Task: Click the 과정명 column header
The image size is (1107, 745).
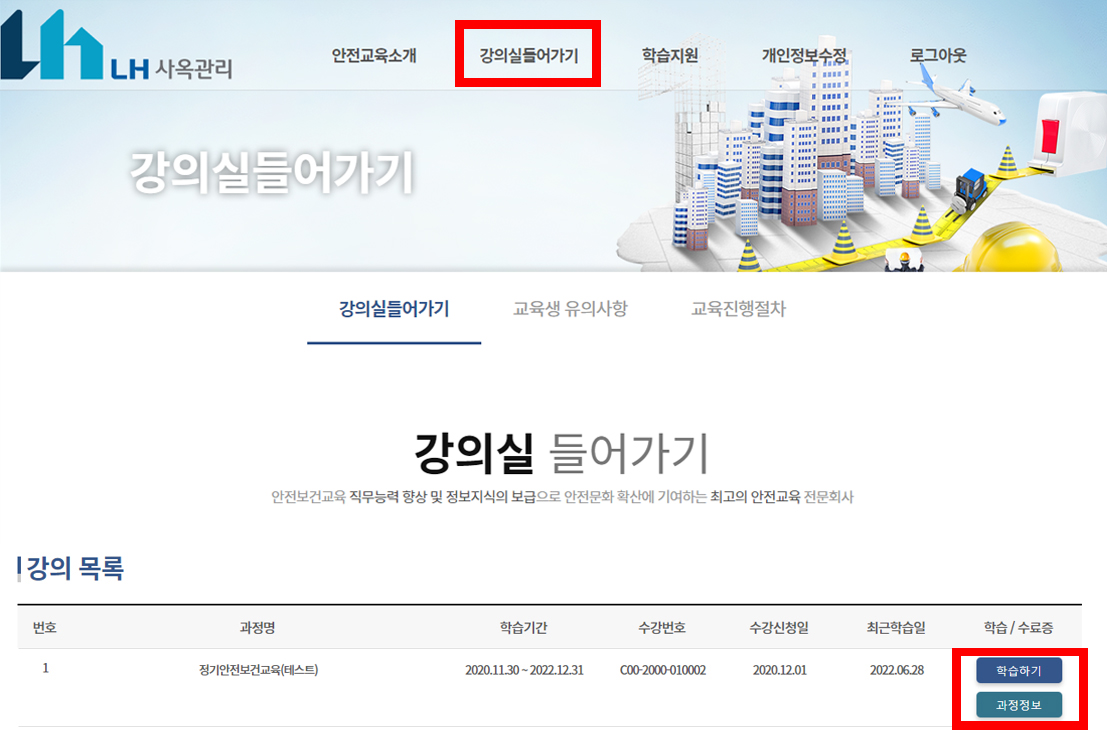Action: coord(257,628)
